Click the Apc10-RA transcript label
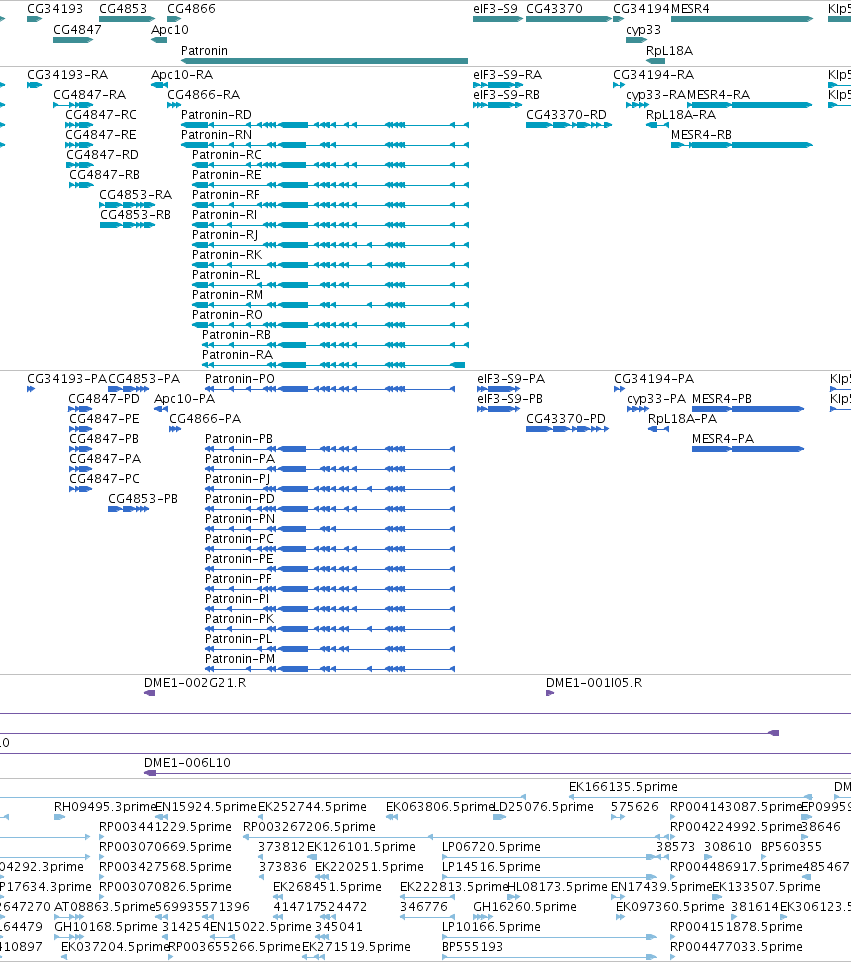The image size is (851, 962). pos(182,75)
